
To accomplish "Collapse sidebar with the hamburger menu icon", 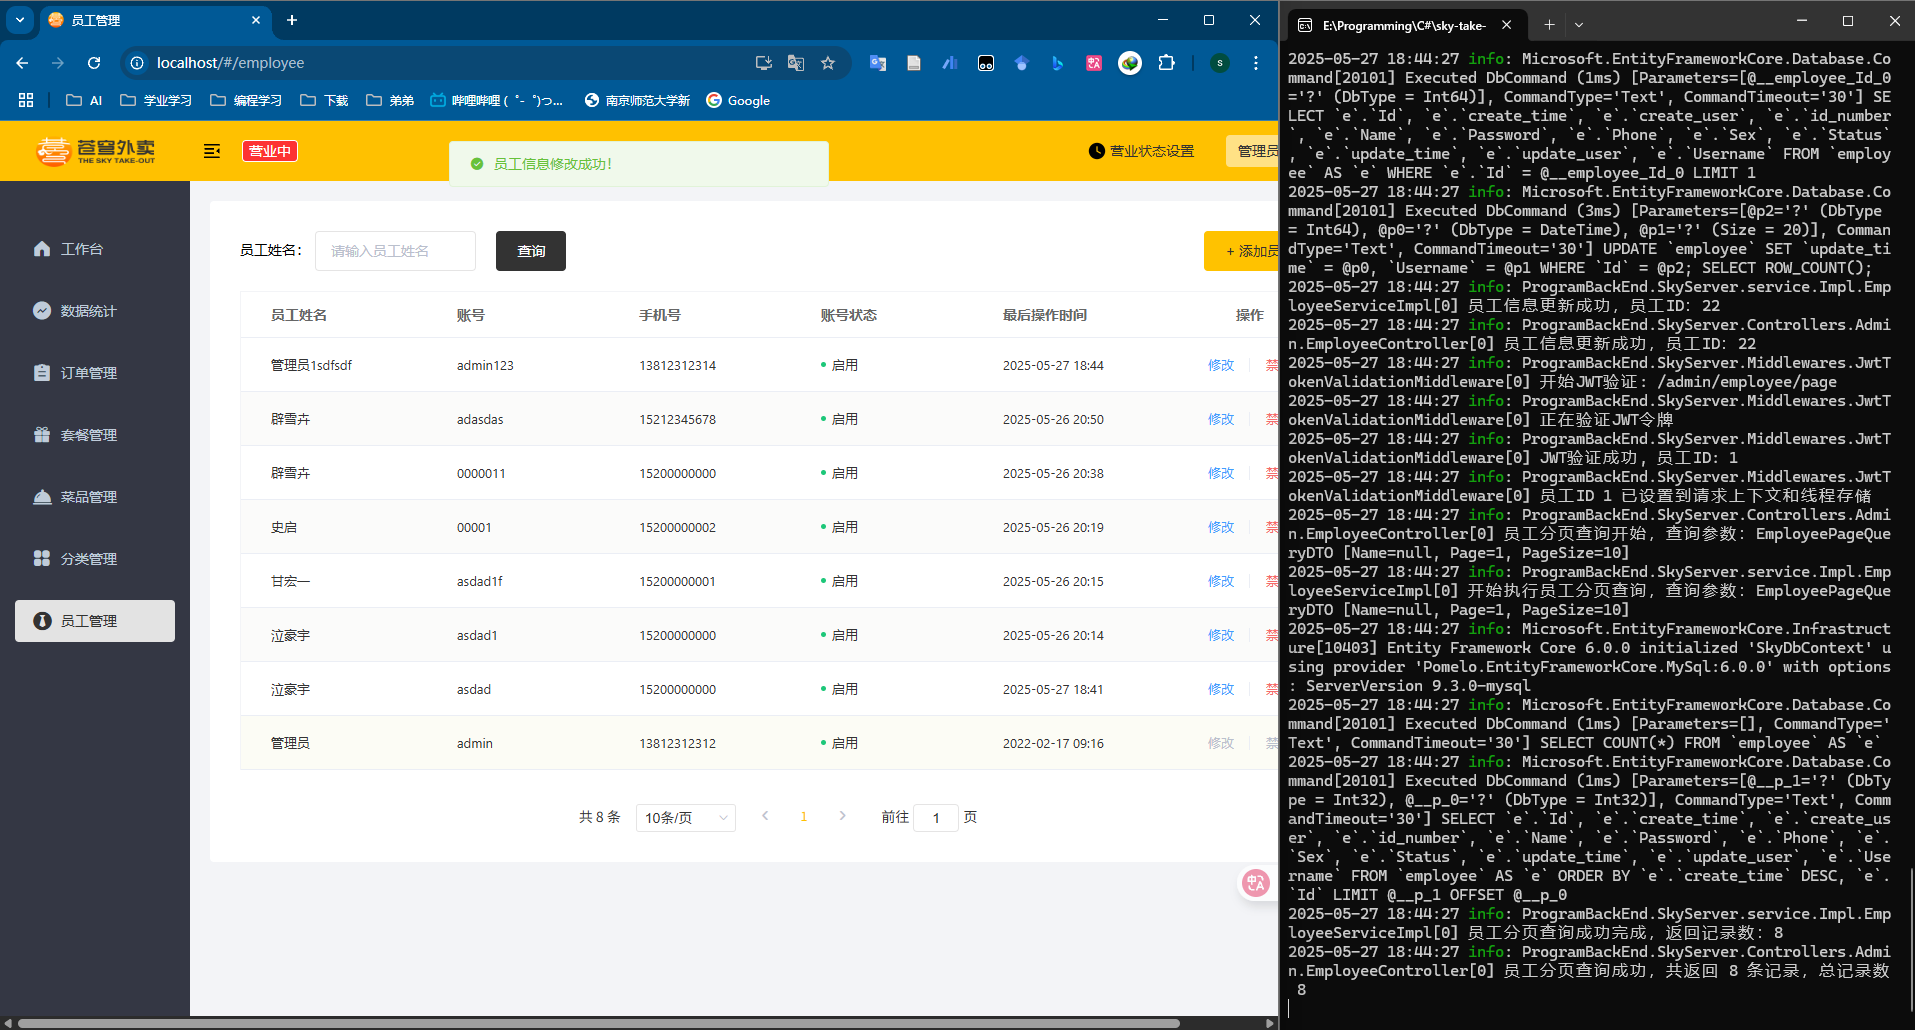I will (211, 151).
